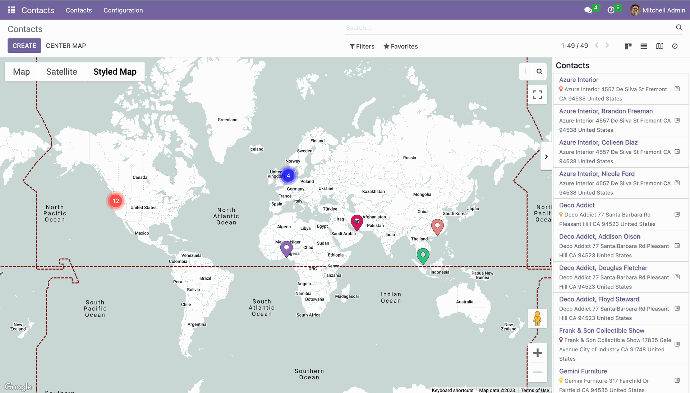This screenshot has width=690, height=393.
Task: Select Styled Map layer
Action: pyautogui.click(x=115, y=72)
